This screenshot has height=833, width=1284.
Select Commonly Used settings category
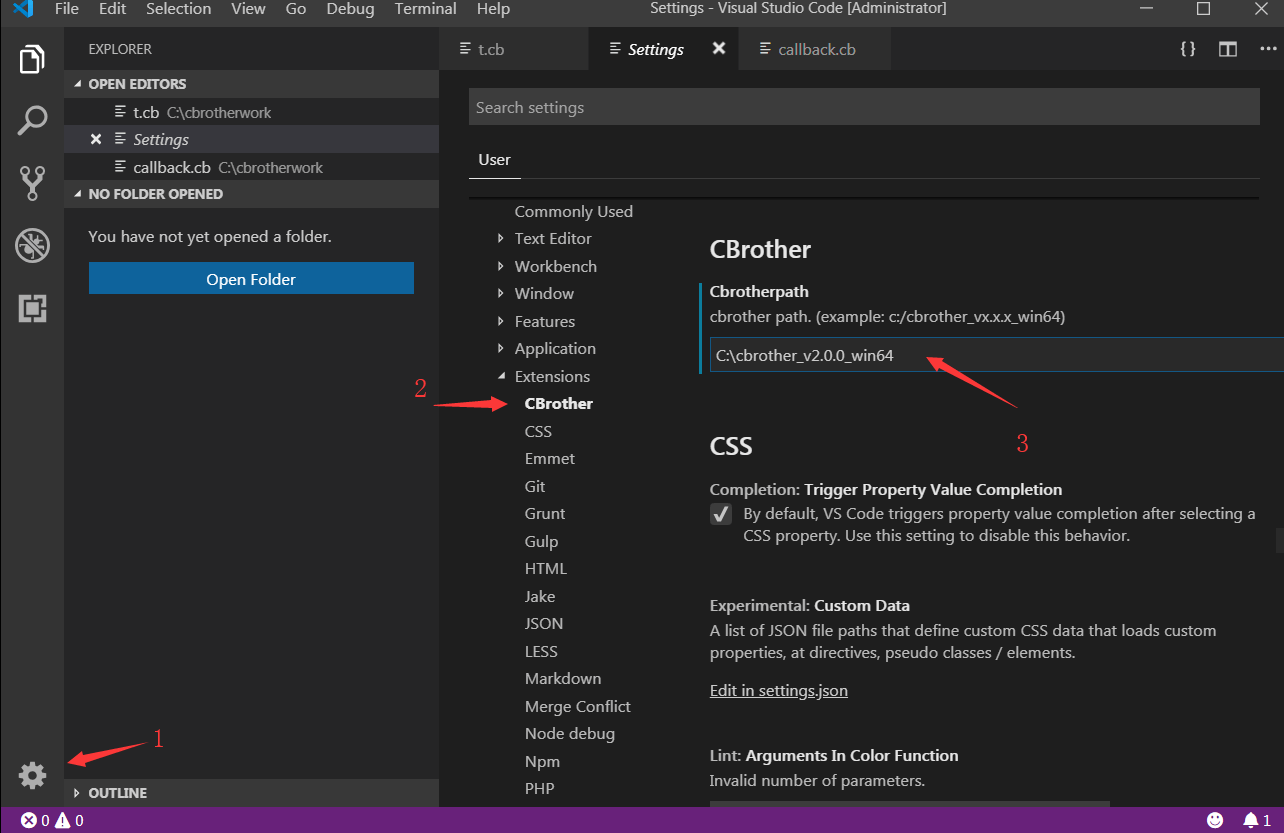pyautogui.click(x=573, y=212)
